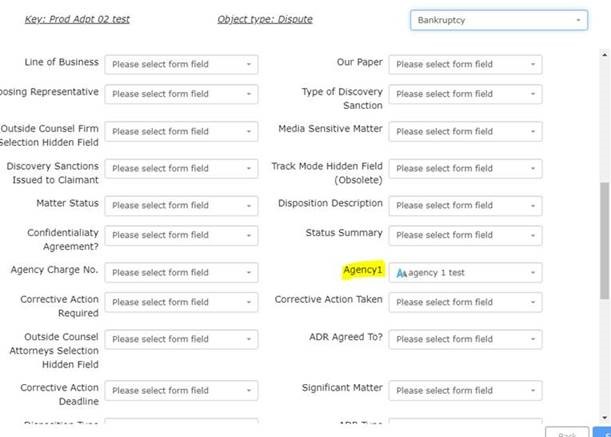This screenshot has width=611, height=437.
Task: Click the Back button at bottom
Action: [566, 433]
